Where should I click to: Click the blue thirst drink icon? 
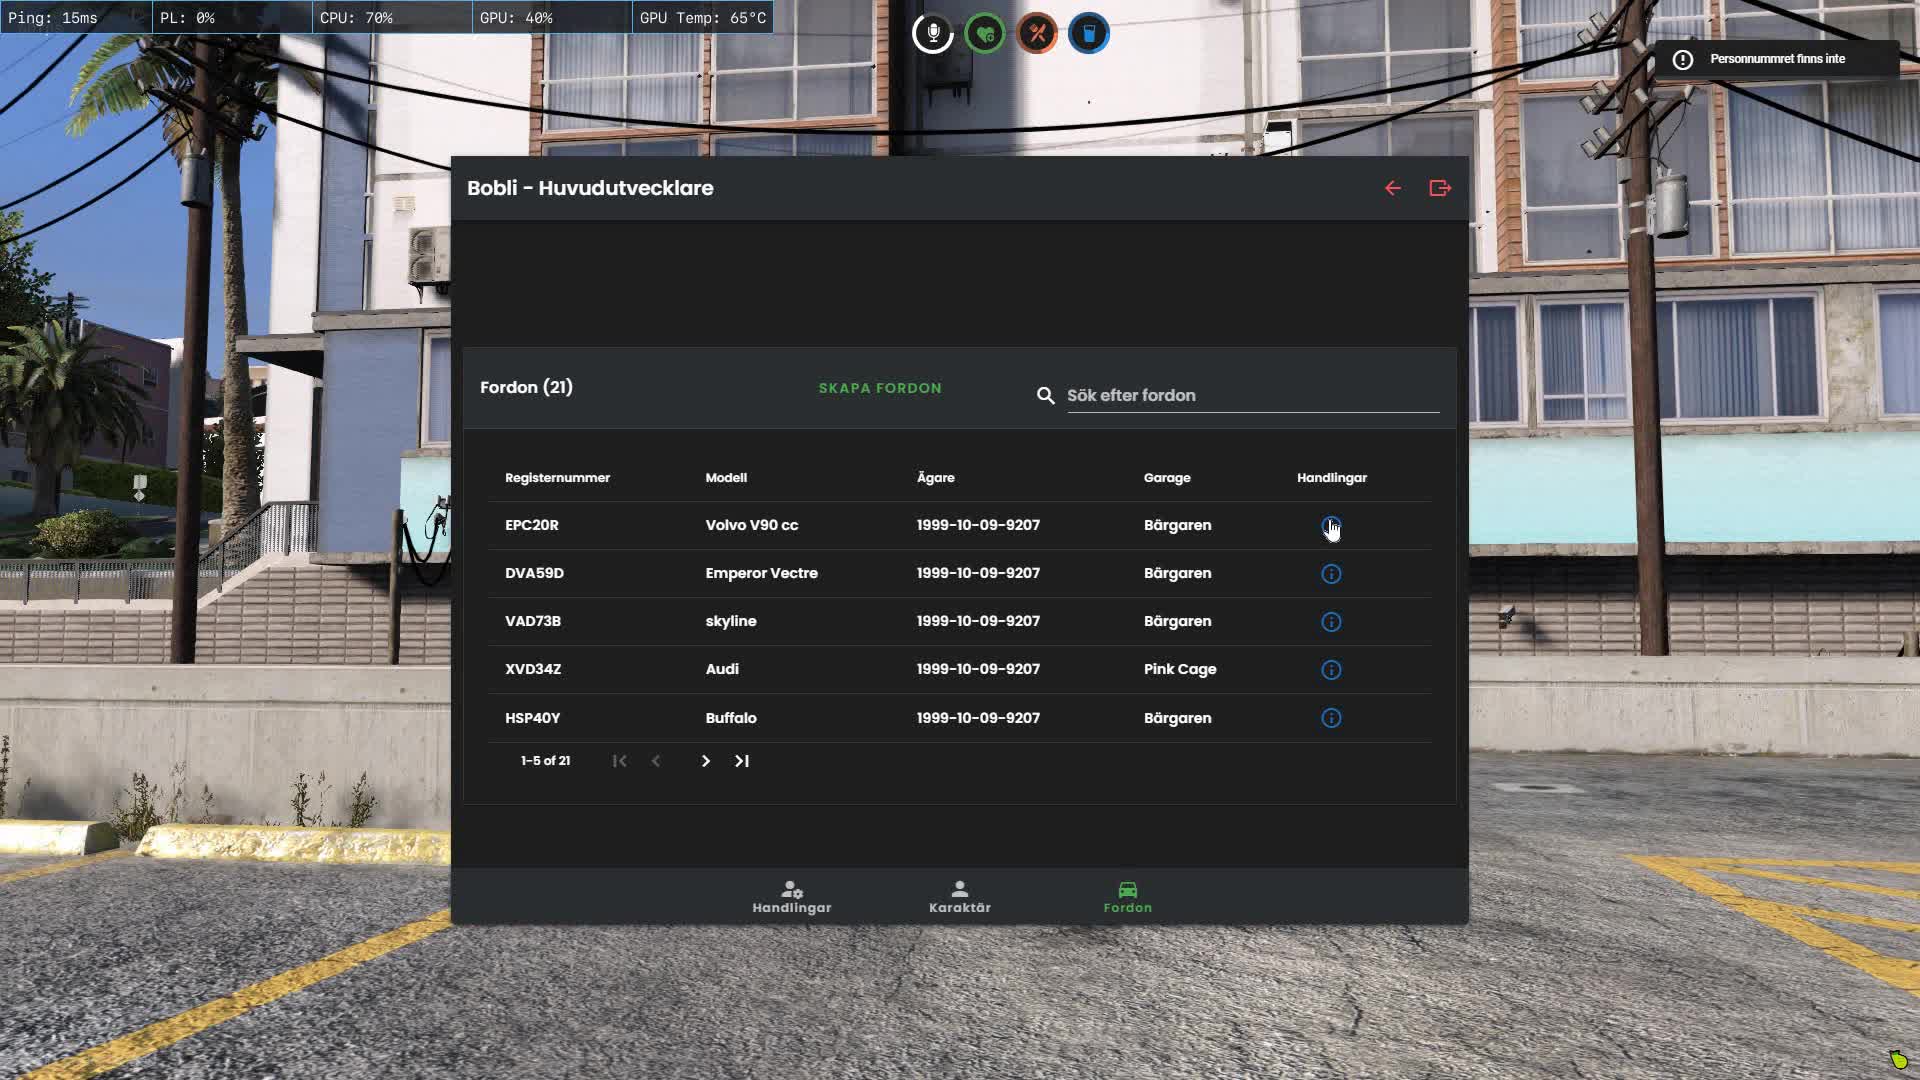pyautogui.click(x=1089, y=34)
